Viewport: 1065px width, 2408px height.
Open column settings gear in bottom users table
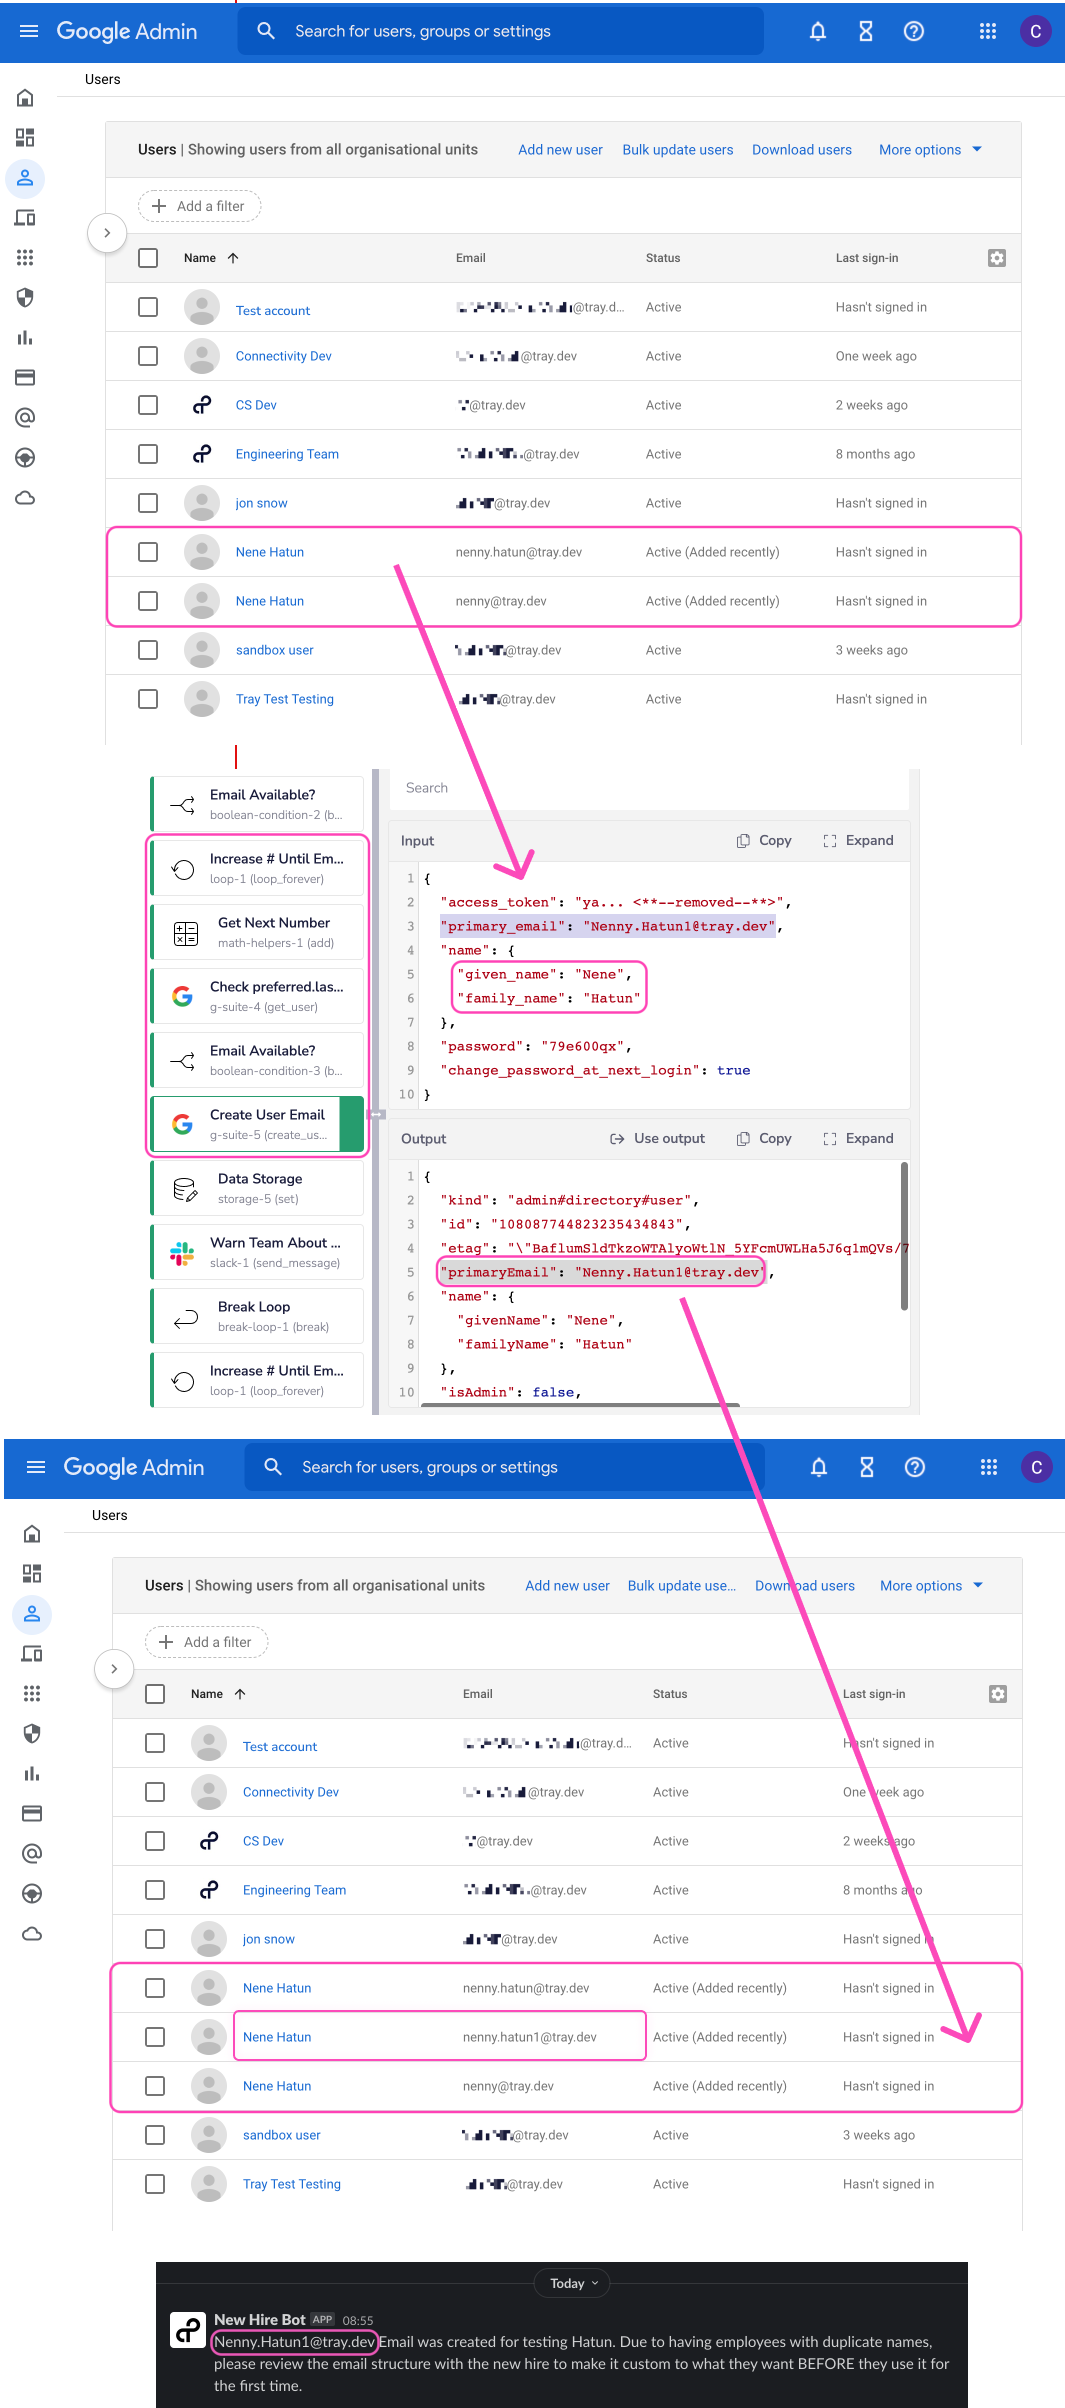coord(998,1694)
